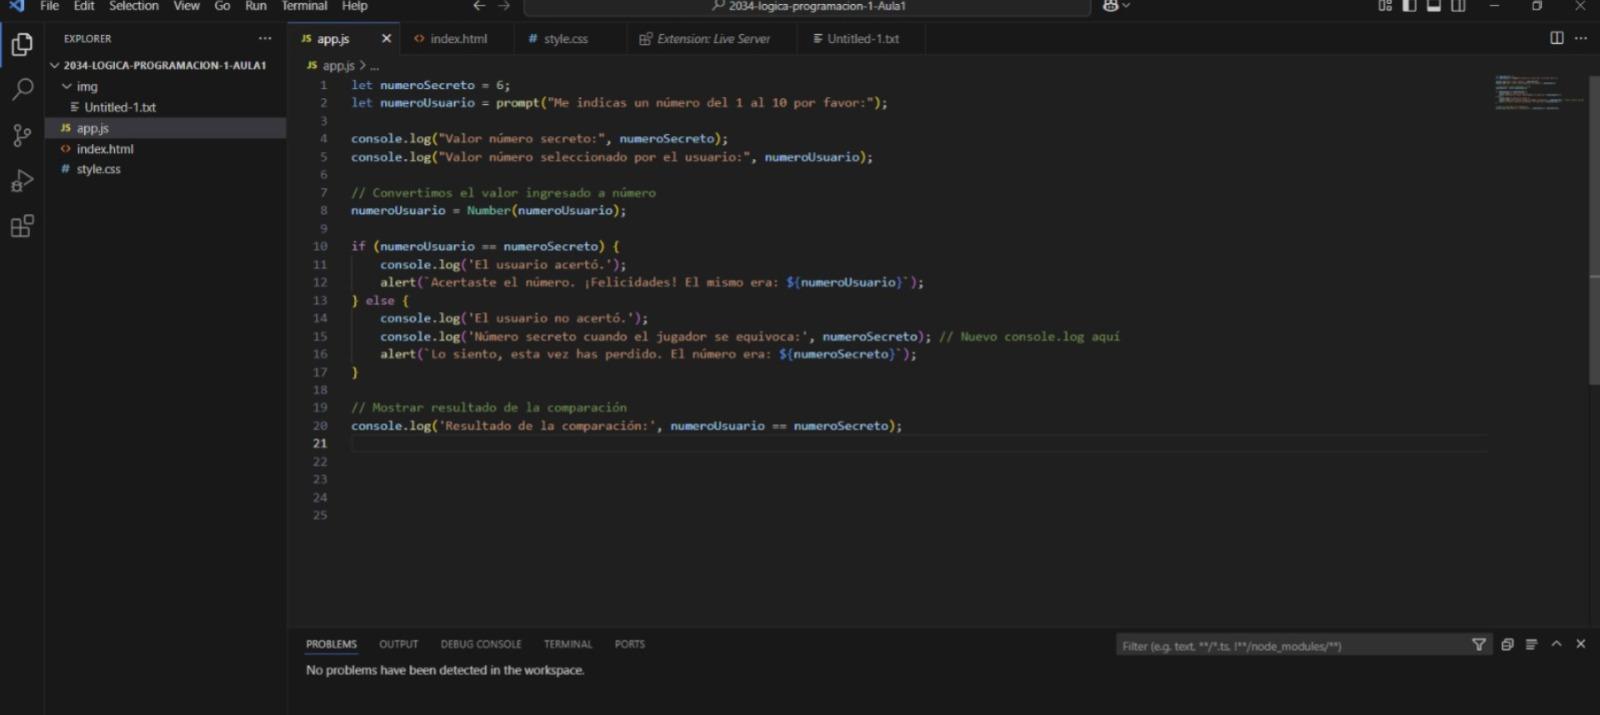The width and height of the screenshot is (1600, 715).
Task: Open editor more actions menu
Action: (1580, 38)
